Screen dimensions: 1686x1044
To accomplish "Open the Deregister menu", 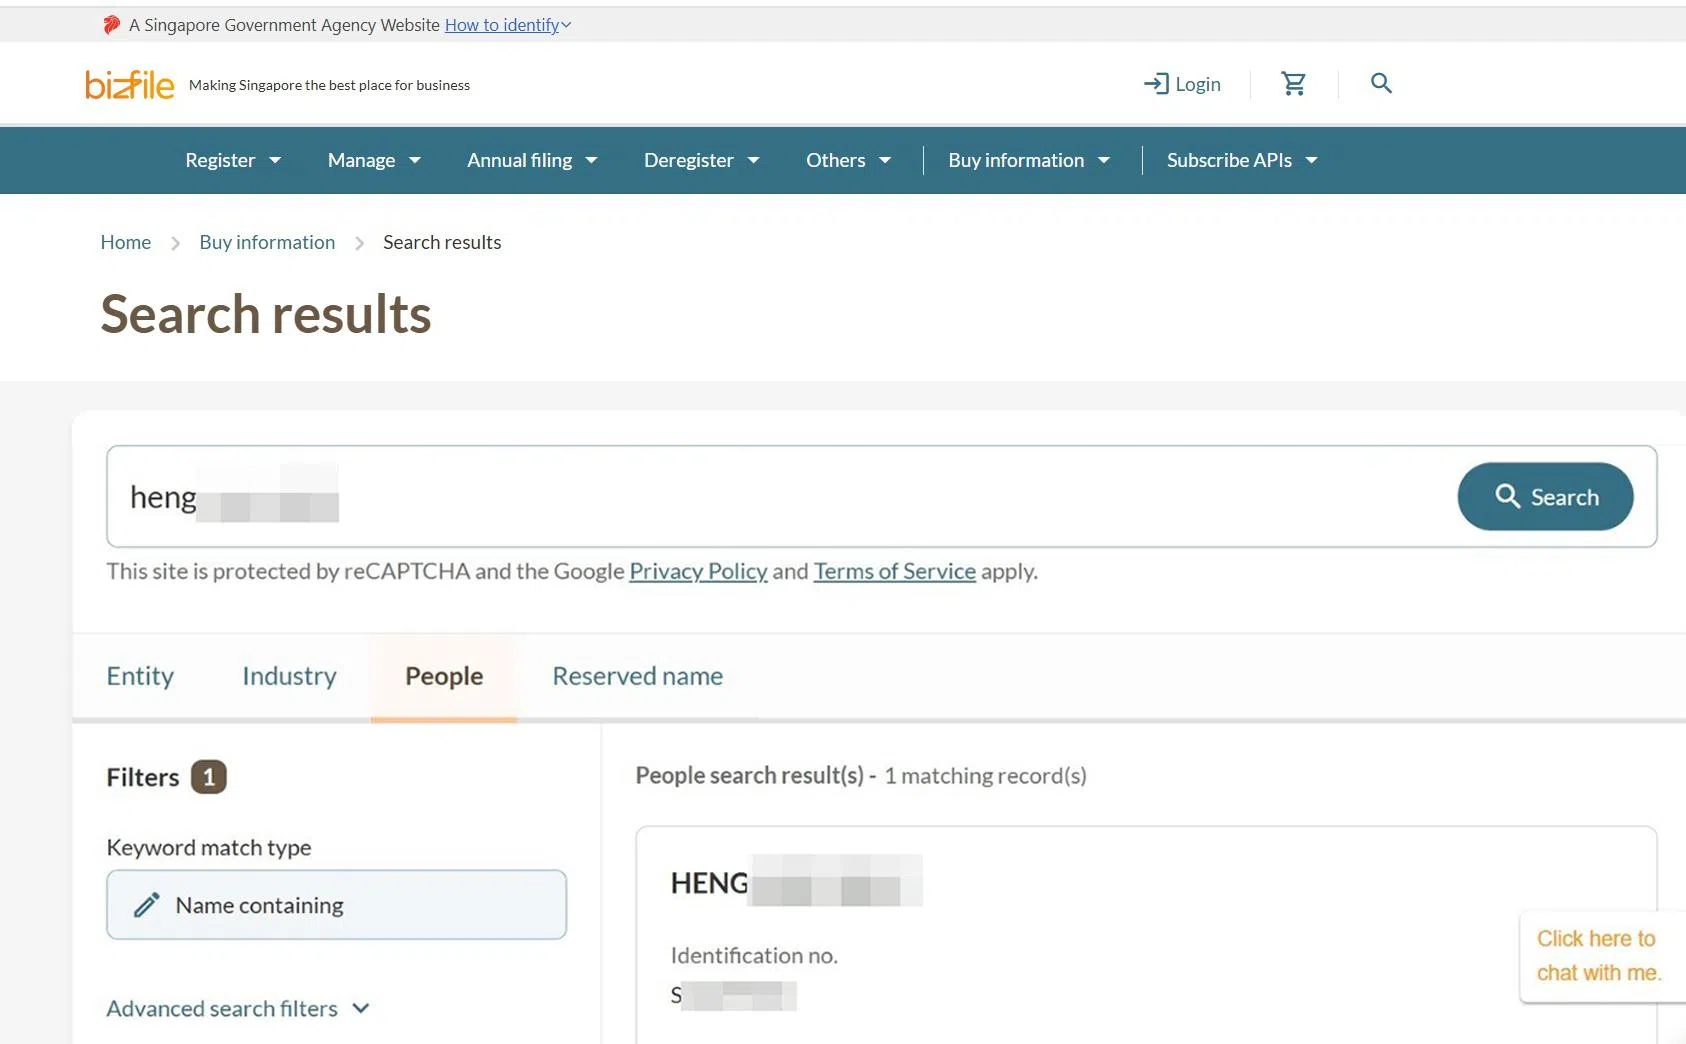I will click(x=701, y=160).
